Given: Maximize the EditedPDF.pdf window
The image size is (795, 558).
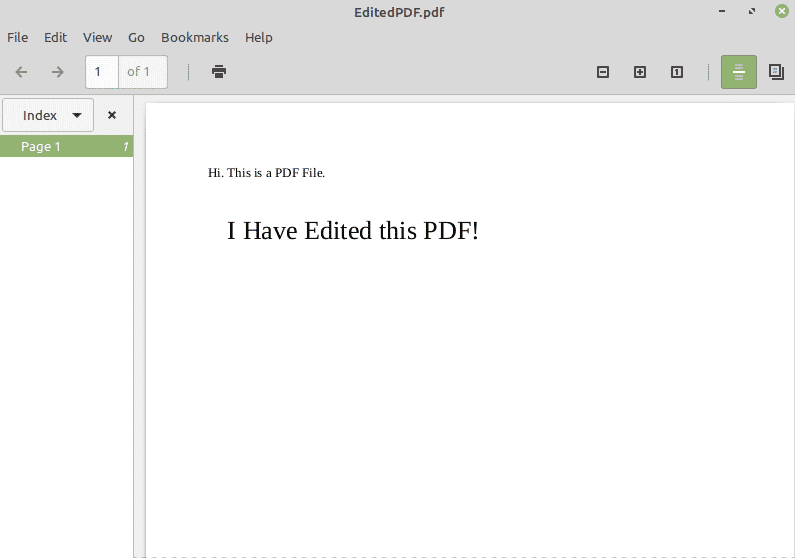Looking at the screenshot, I should [752, 11].
